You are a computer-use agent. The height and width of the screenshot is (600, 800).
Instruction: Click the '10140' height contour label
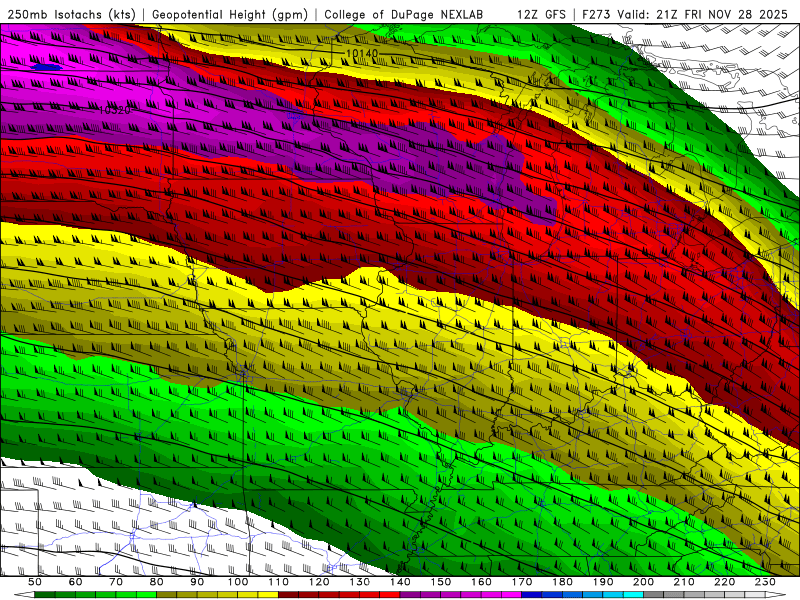tap(362, 53)
